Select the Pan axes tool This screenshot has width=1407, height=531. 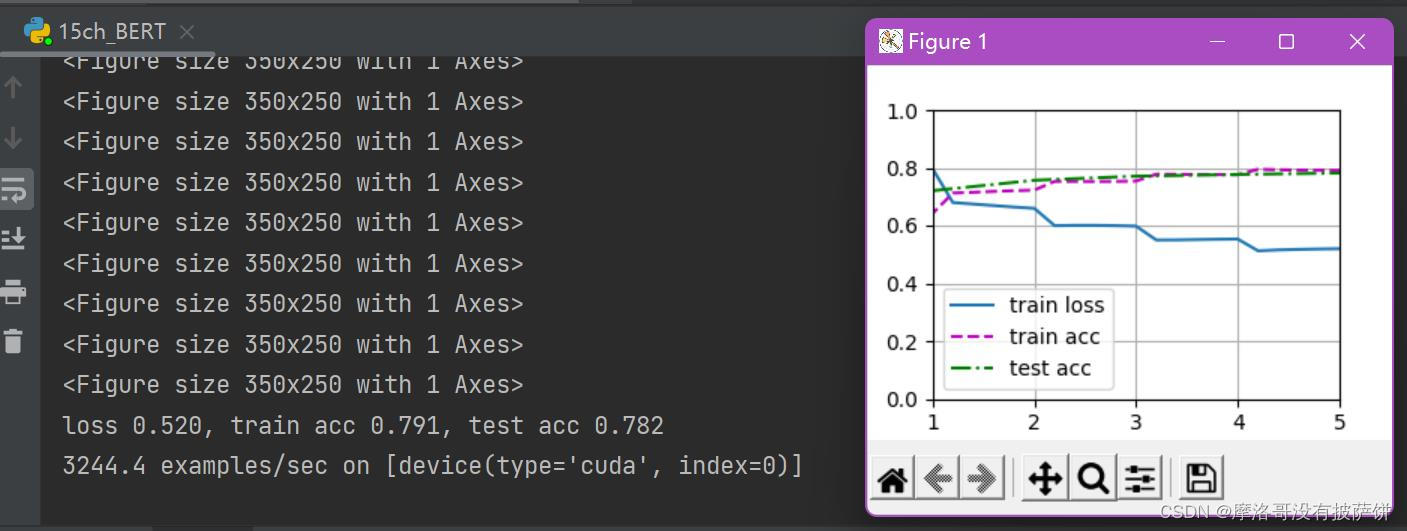point(1045,479)
